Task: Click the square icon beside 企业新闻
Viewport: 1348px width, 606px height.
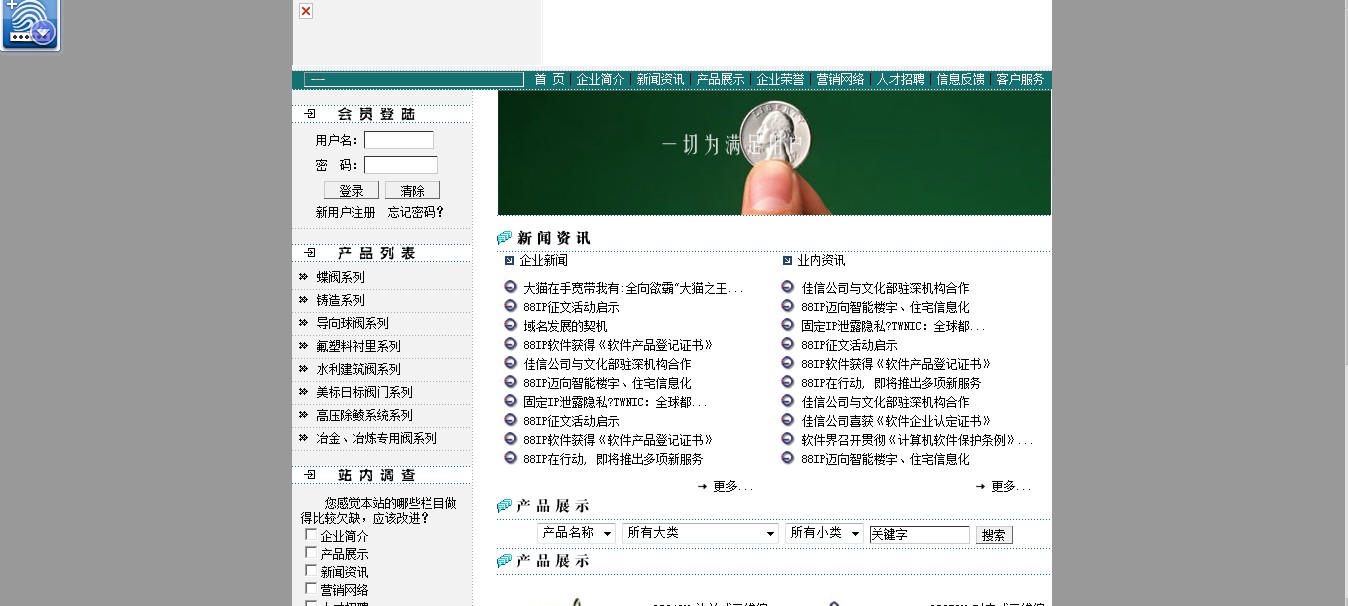Action: point(509,260)
